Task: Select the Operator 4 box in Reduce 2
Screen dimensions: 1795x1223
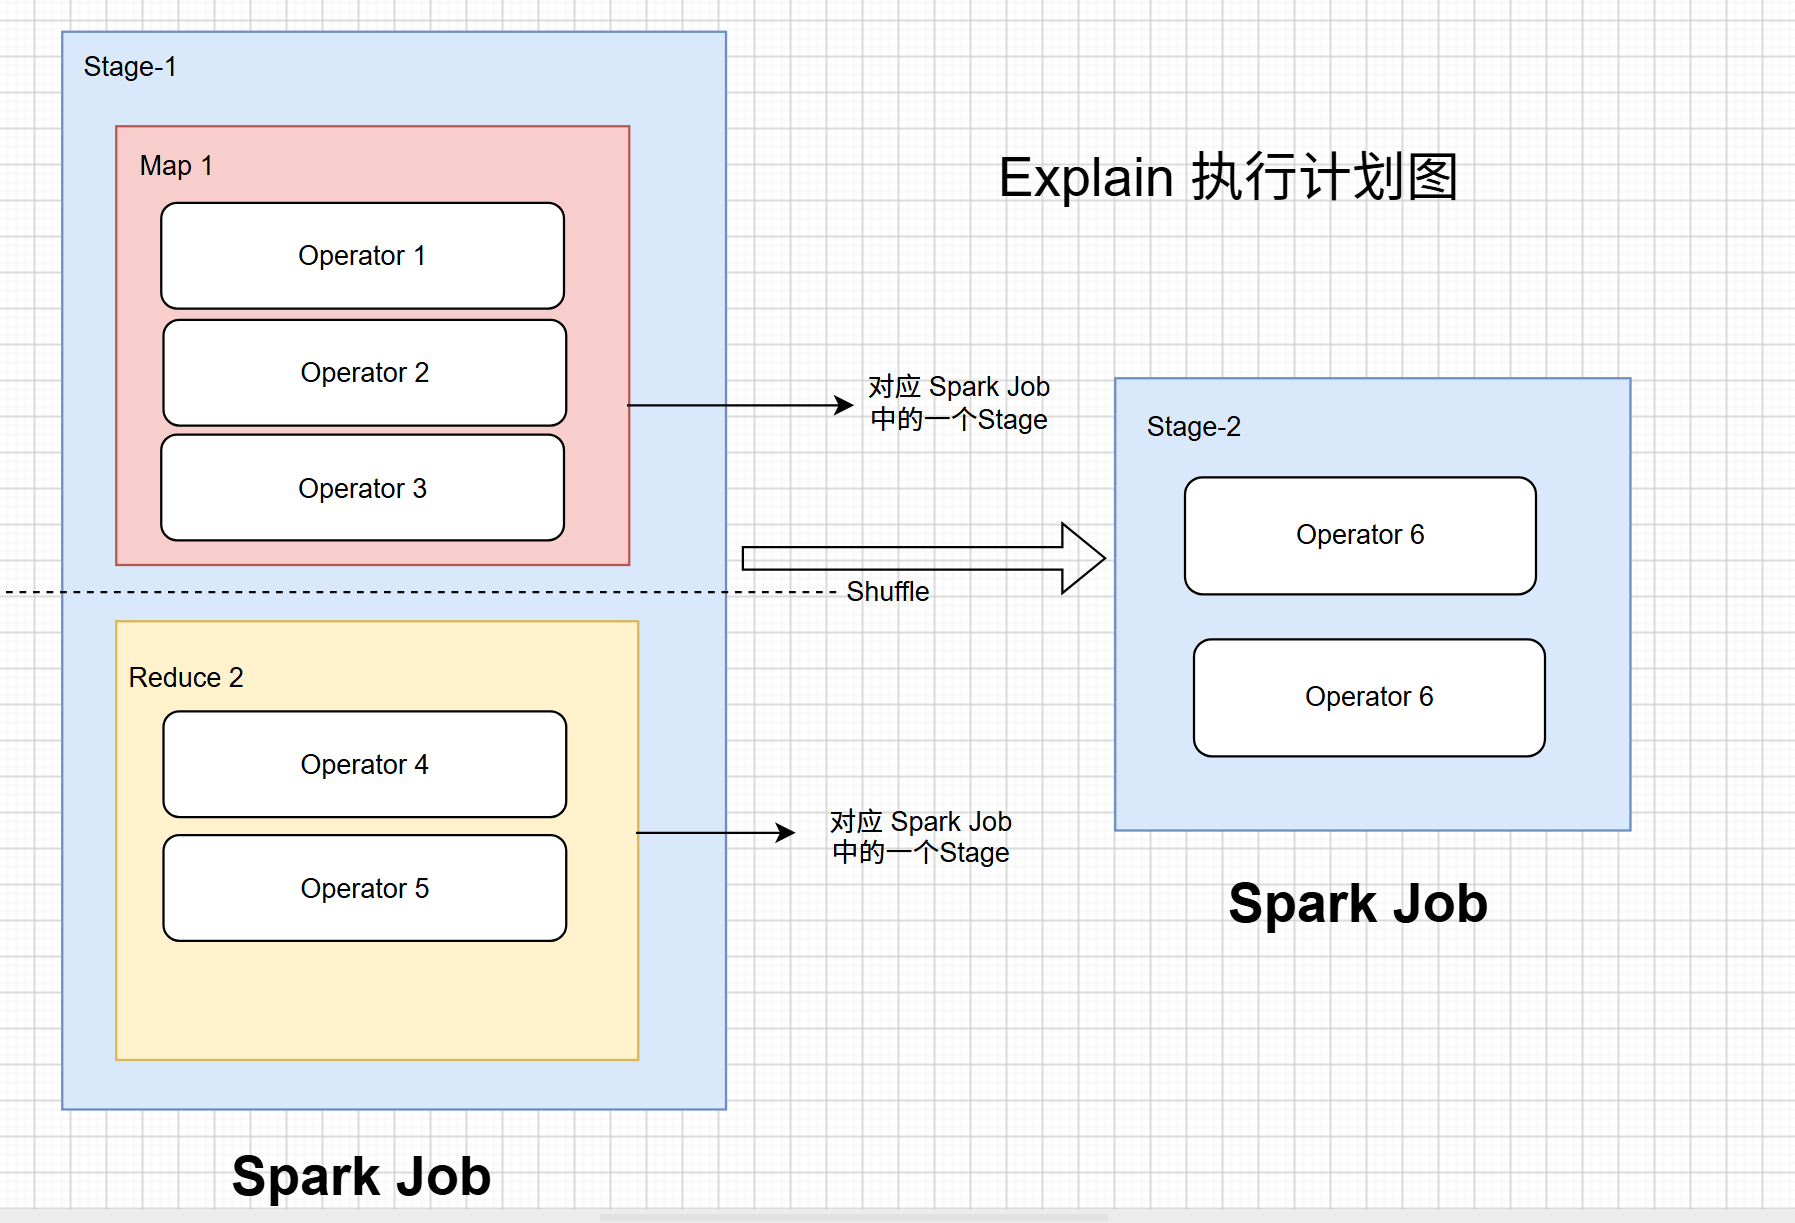Action: pos(365,764)
